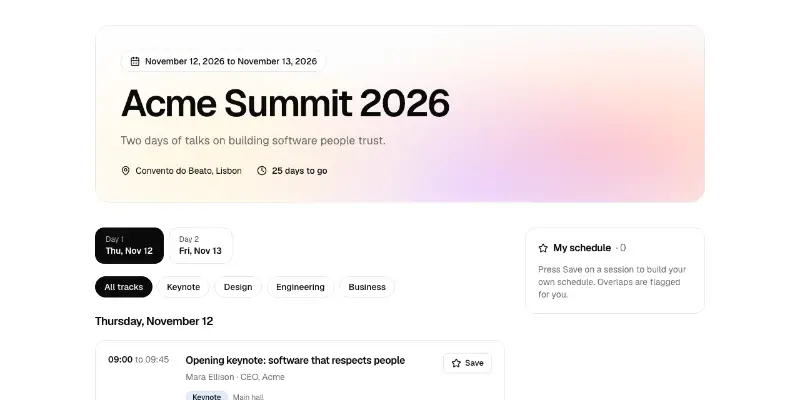The width and height of the screenshot is (800, 400).
Task: Select the Day 1 Thu, Nov 12 tab
Action: (x=130, y=245)
